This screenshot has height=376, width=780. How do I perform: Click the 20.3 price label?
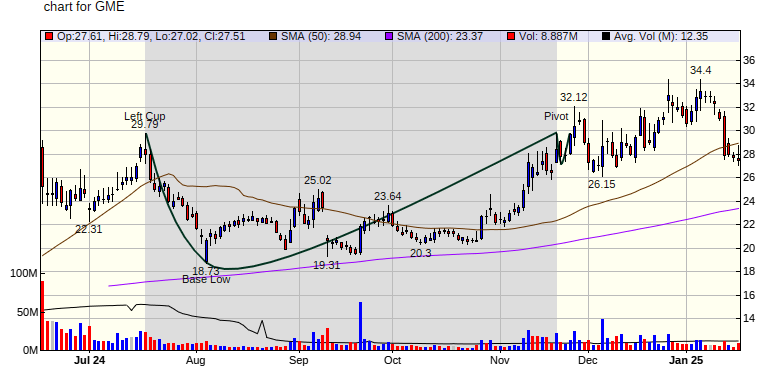pos(421,253)
